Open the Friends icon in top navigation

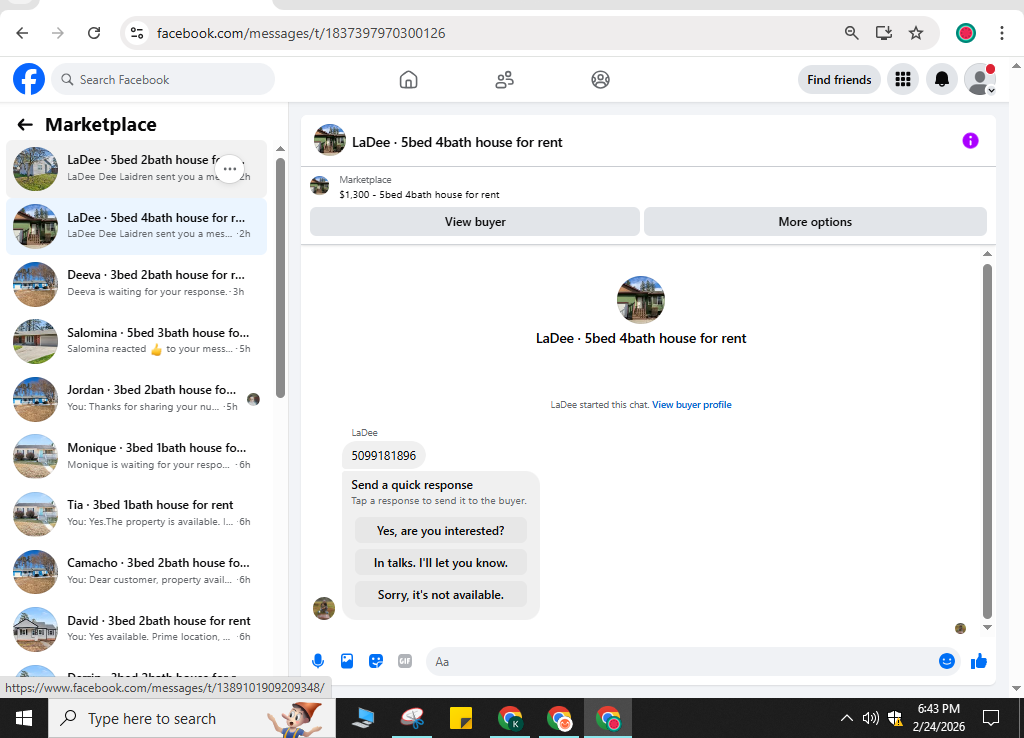504,80
